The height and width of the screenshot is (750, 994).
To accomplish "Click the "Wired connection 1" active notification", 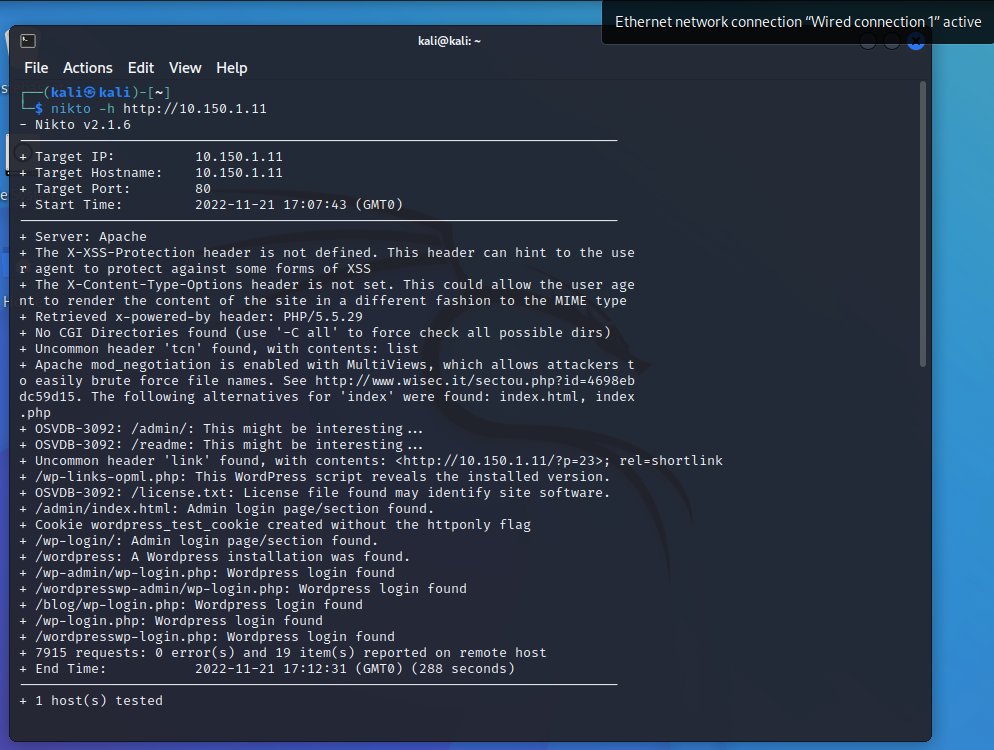I will [x=797, y=22].
